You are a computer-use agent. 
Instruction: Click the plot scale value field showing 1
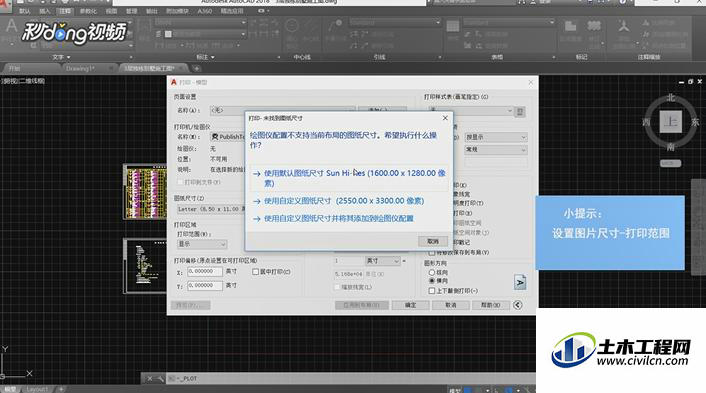tap(348, 261)
